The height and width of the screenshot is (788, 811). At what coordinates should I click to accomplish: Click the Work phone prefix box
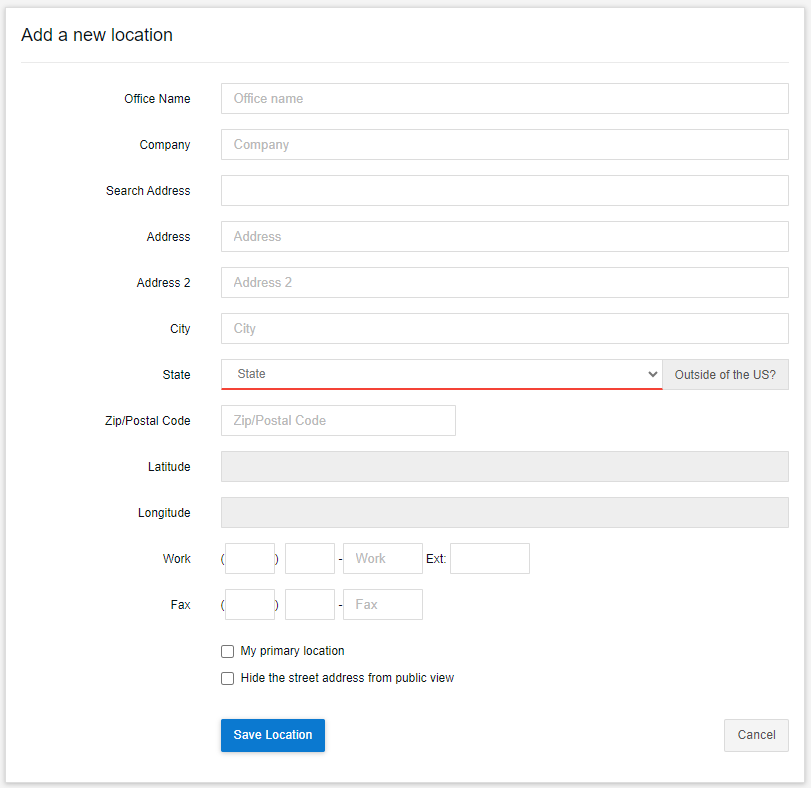310,558
